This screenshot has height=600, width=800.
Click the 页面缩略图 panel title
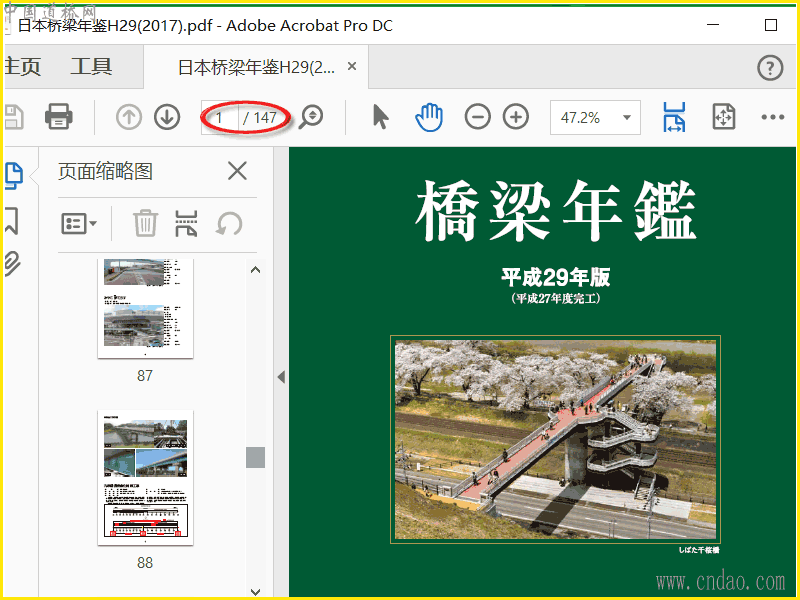pyautogui.click(x=106, y=171)
